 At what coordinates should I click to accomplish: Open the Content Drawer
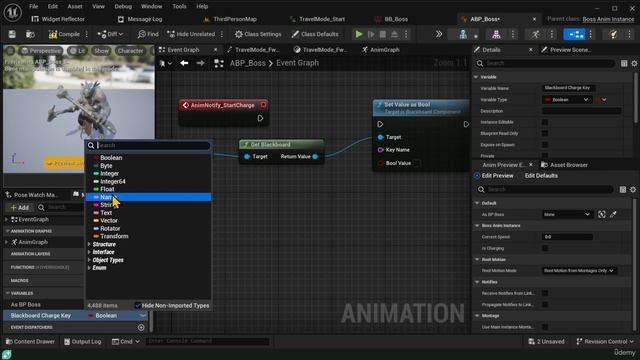click(x=30, y=342)
